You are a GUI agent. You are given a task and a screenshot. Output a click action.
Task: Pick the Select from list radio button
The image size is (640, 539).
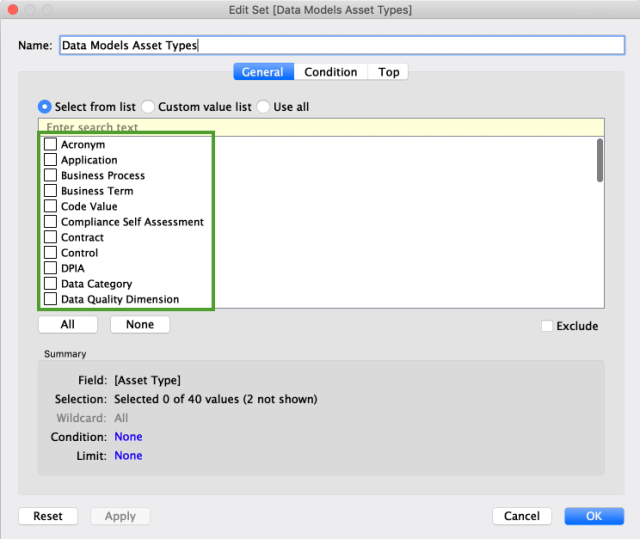click(x=45, y=106)
